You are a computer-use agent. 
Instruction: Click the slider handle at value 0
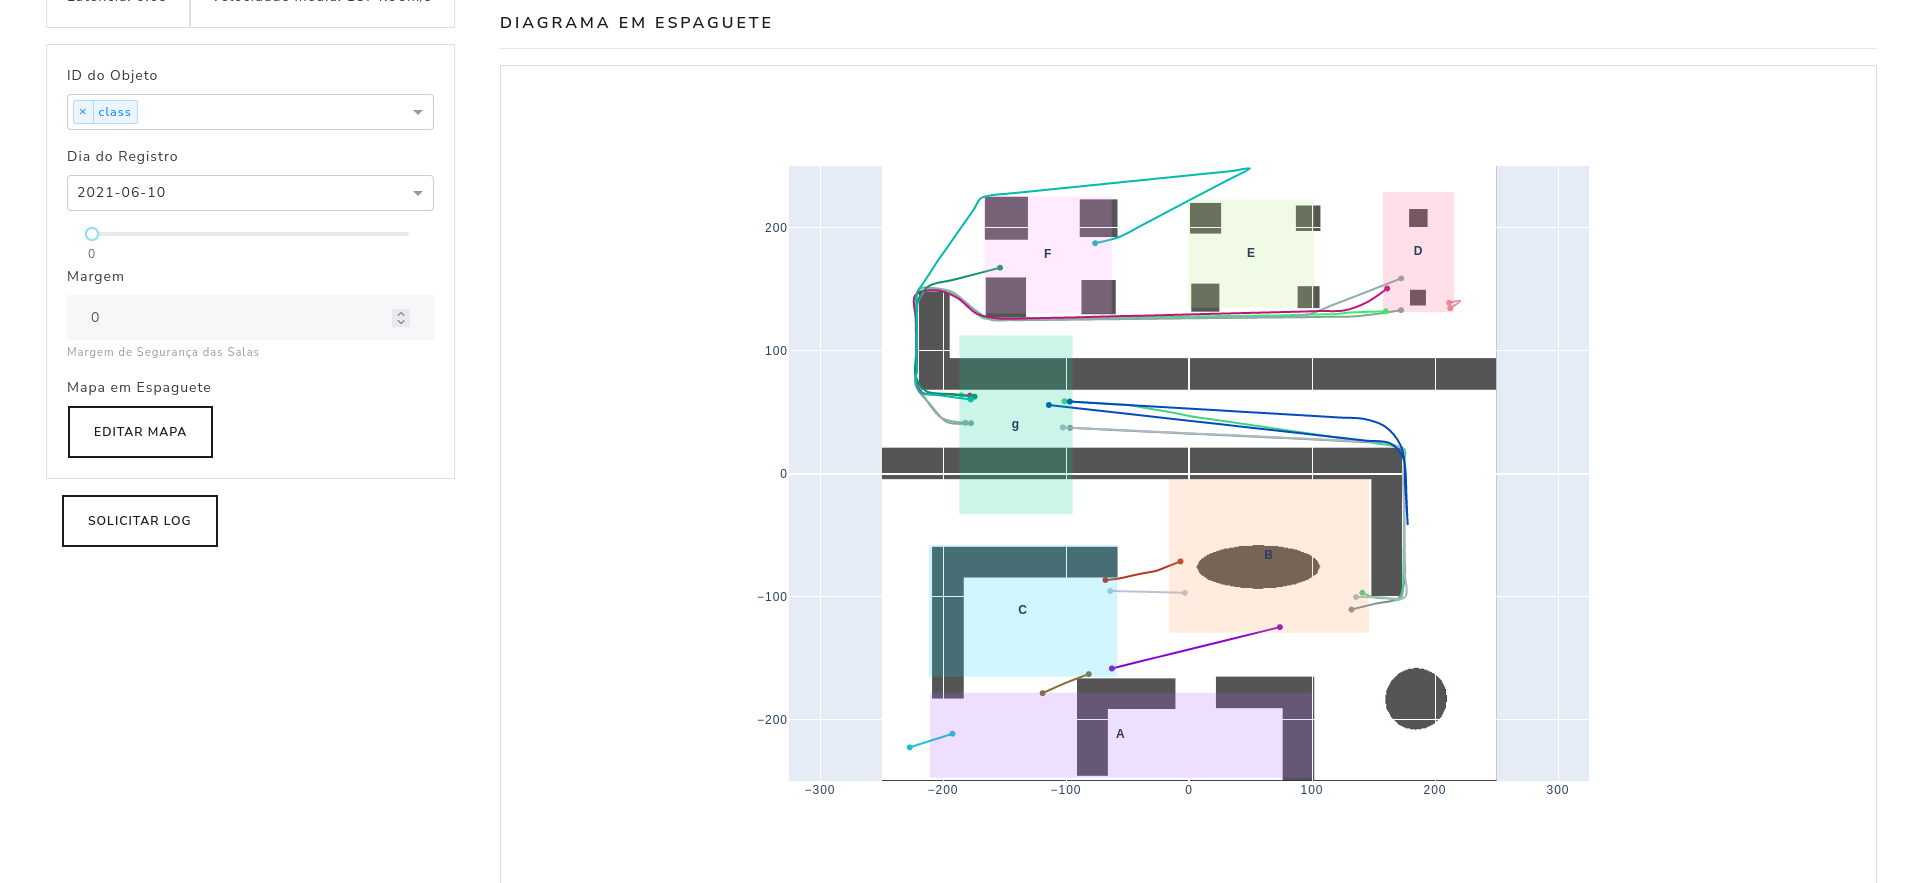click(x=92, y=234)
